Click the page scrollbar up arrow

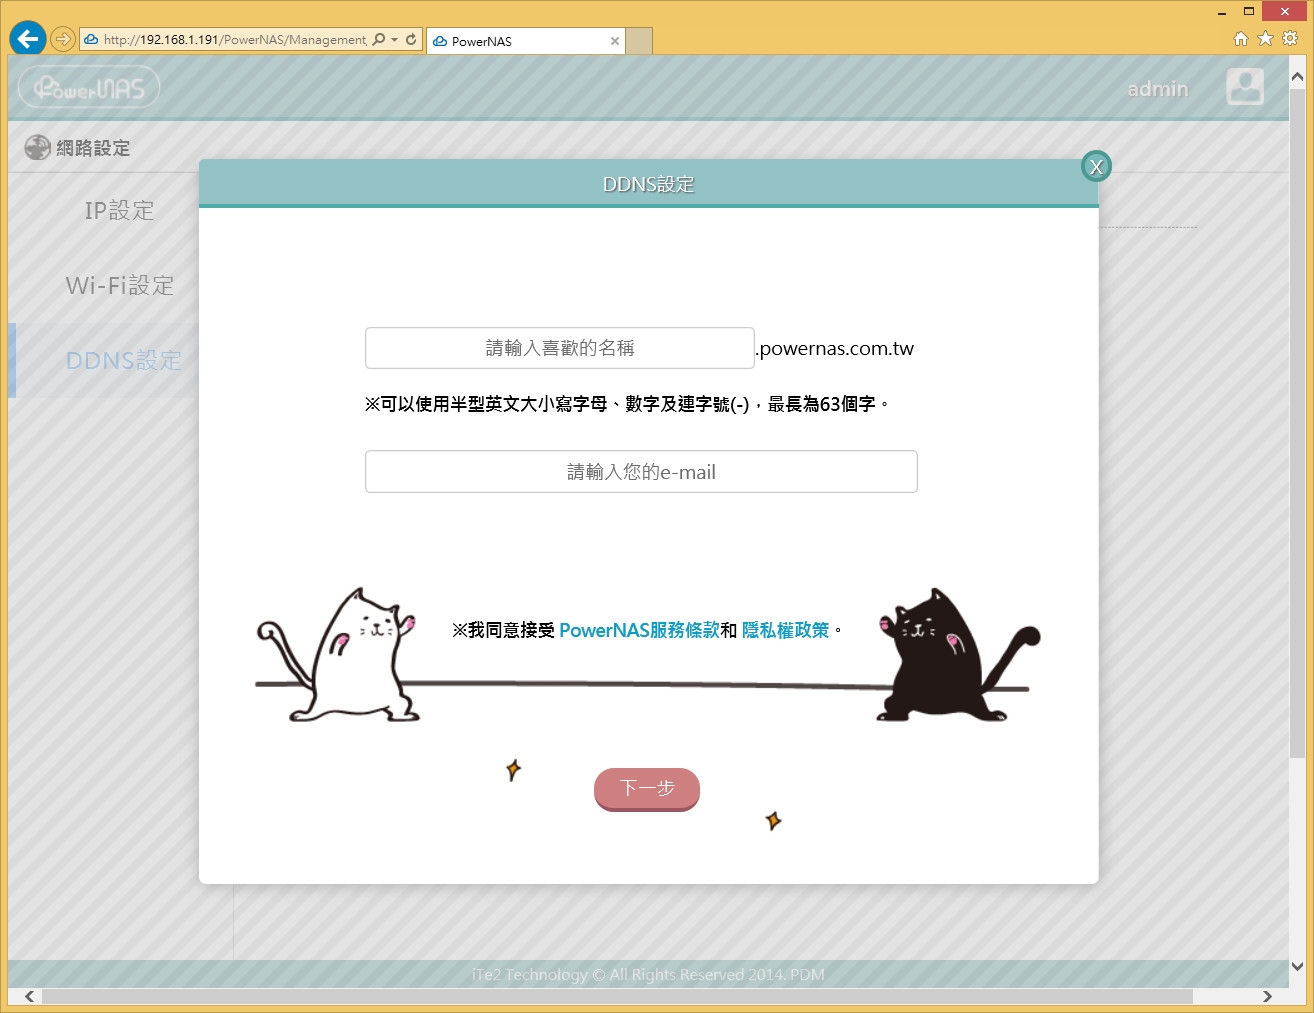pyautogui.click(x=1297, y=76)
